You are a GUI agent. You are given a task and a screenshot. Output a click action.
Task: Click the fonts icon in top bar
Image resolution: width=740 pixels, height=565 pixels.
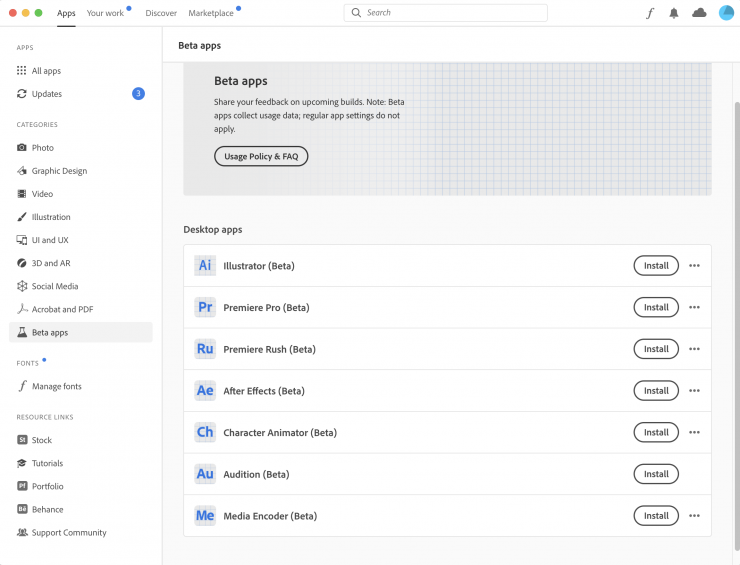tap(649, 13)
